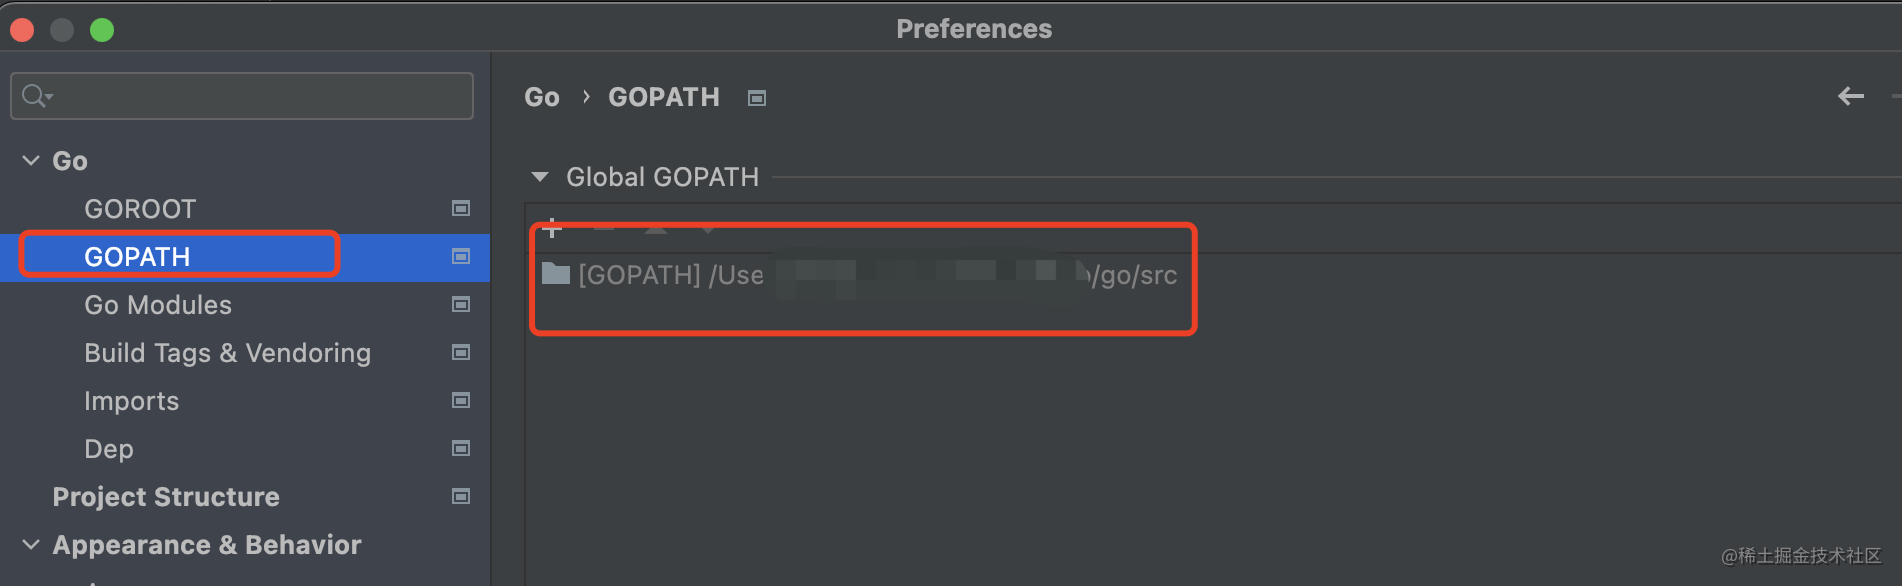Collapse the Appearance & Behavior node
This screenshot has width=1902, height=586.
tap(31, 544)
